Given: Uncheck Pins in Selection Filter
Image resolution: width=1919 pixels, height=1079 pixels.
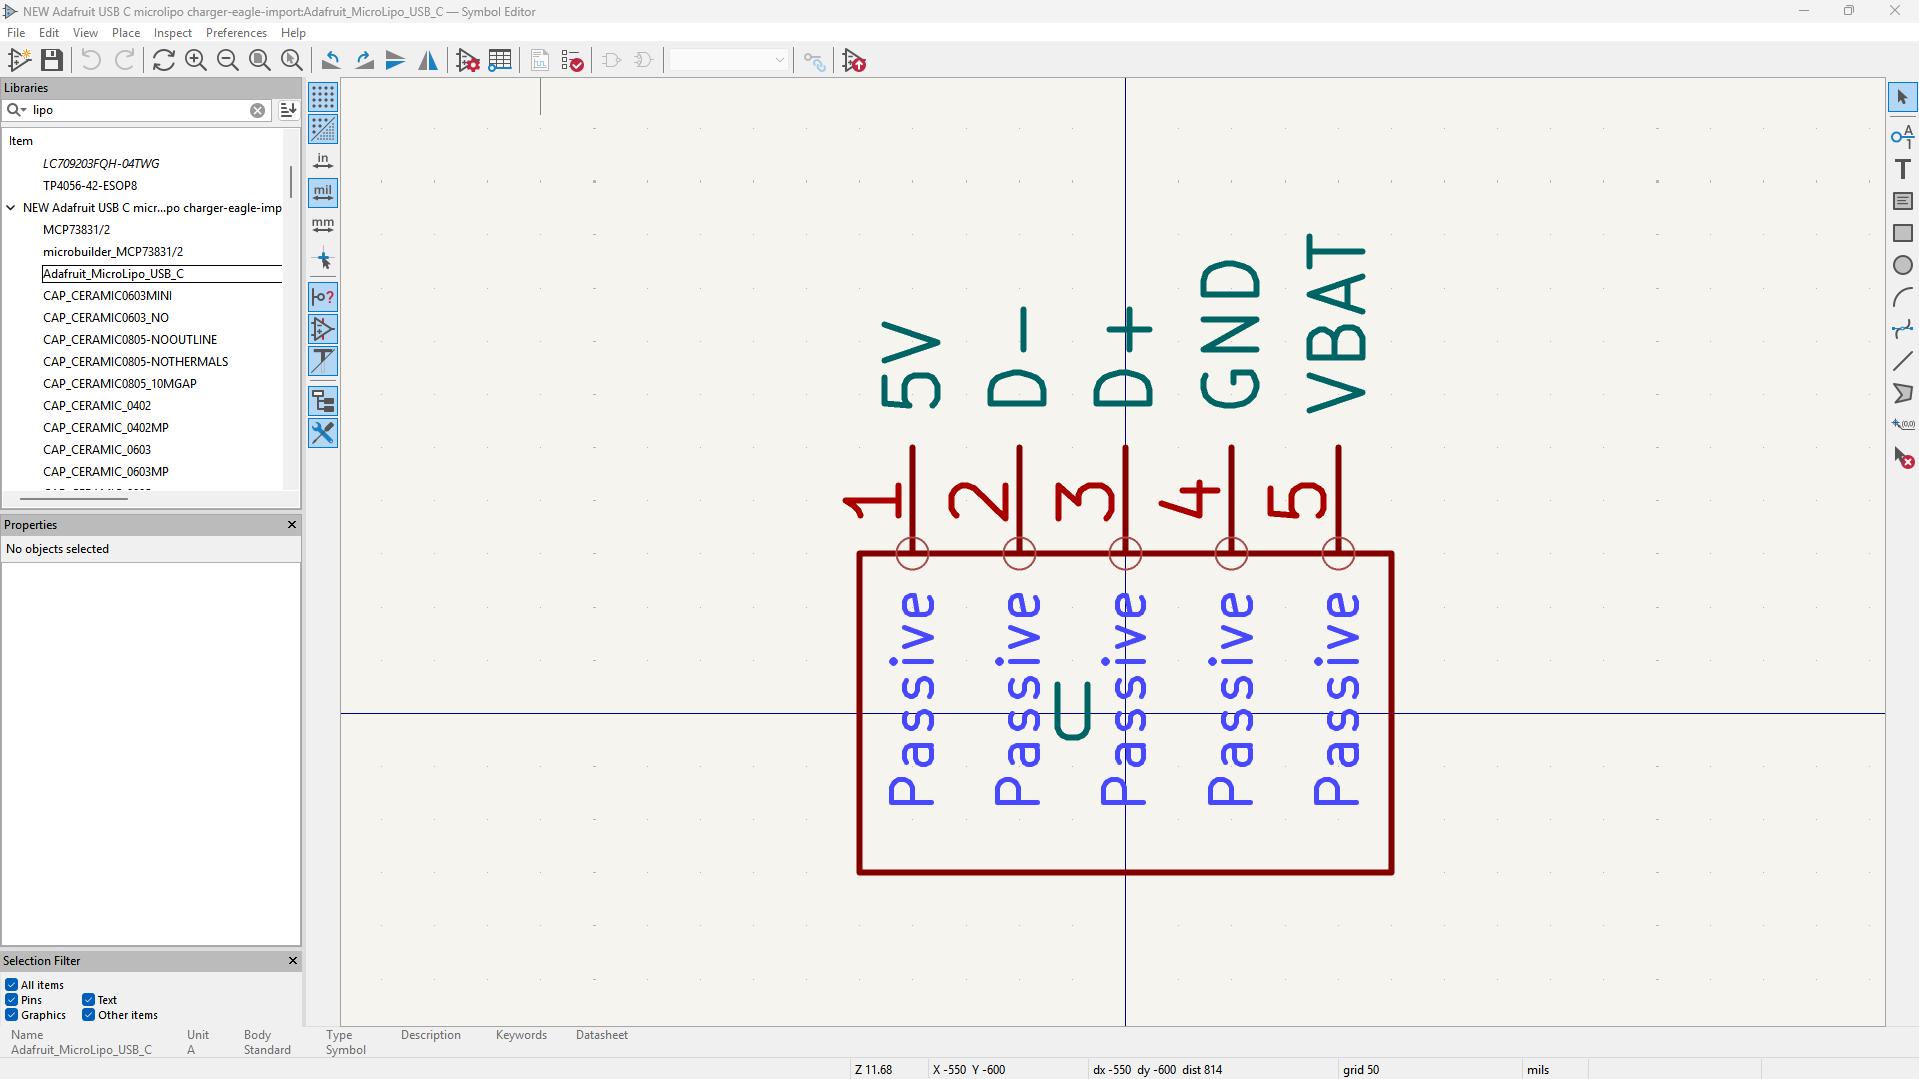Looking at the screenshot, I should (x=11, y=1000).
